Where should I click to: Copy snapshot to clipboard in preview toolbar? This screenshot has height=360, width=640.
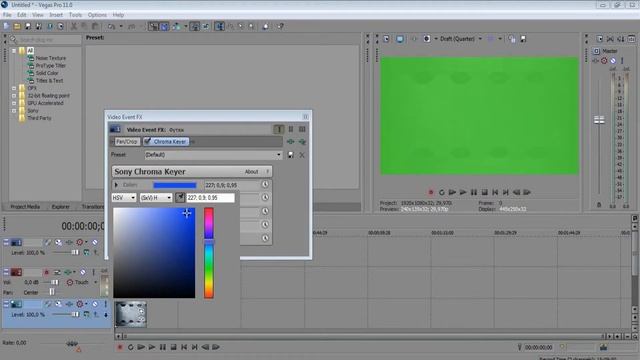click(512, 39)
